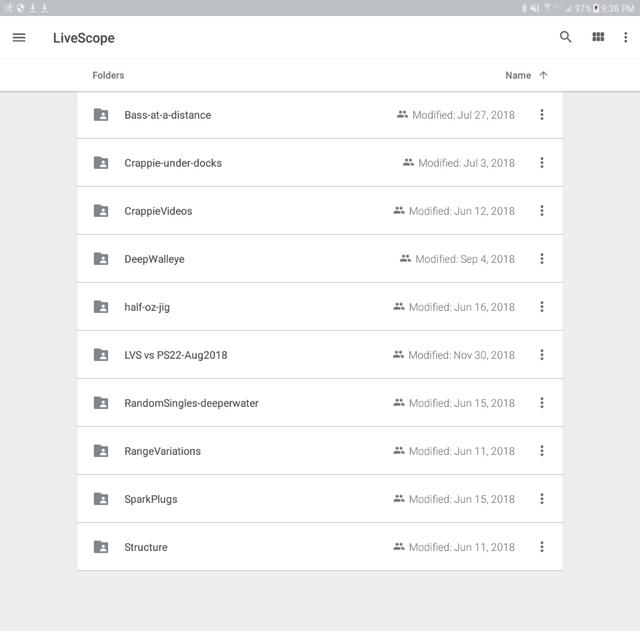Viewport: 640px width, 631px height.
Task: Open the half-oz-jig folder name
Action: point(147,307)
